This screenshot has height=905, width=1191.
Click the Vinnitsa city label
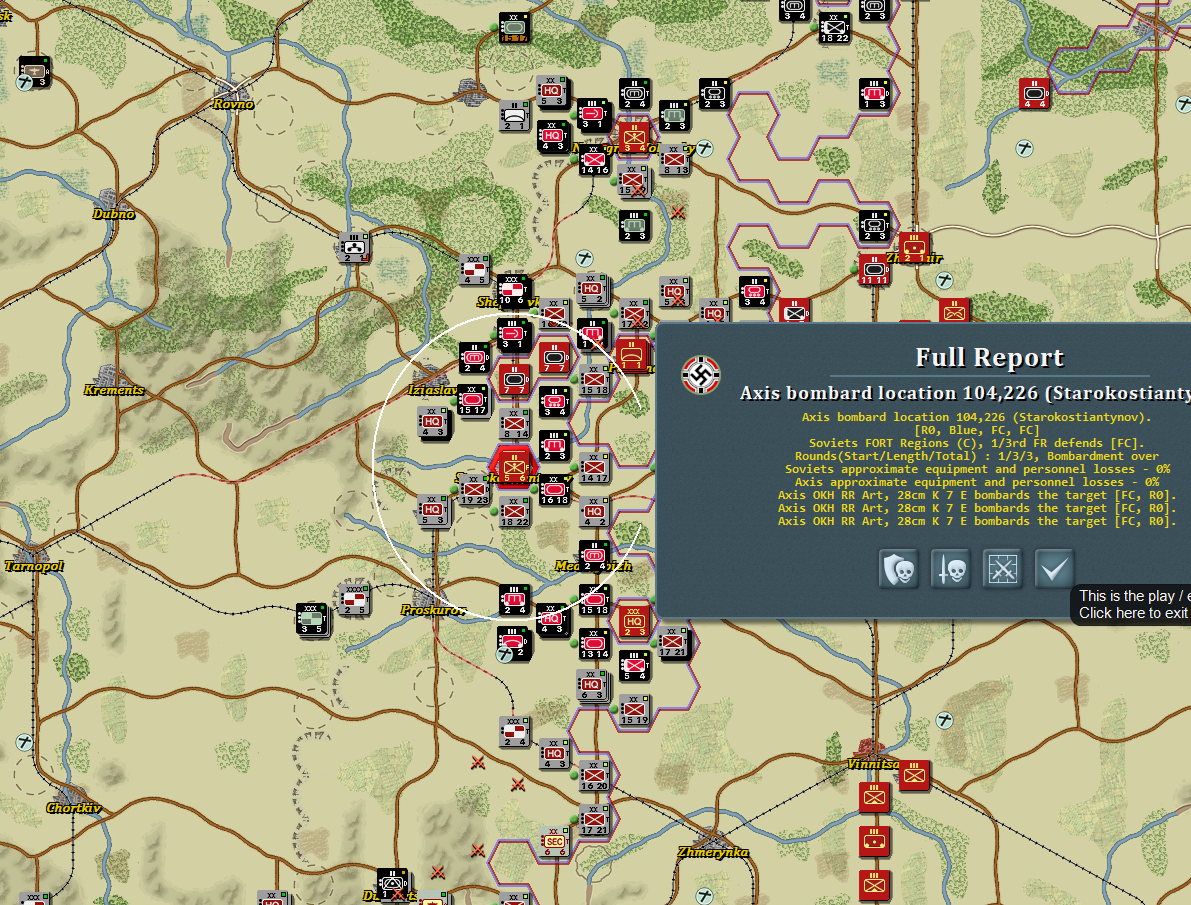click(873, 764)
